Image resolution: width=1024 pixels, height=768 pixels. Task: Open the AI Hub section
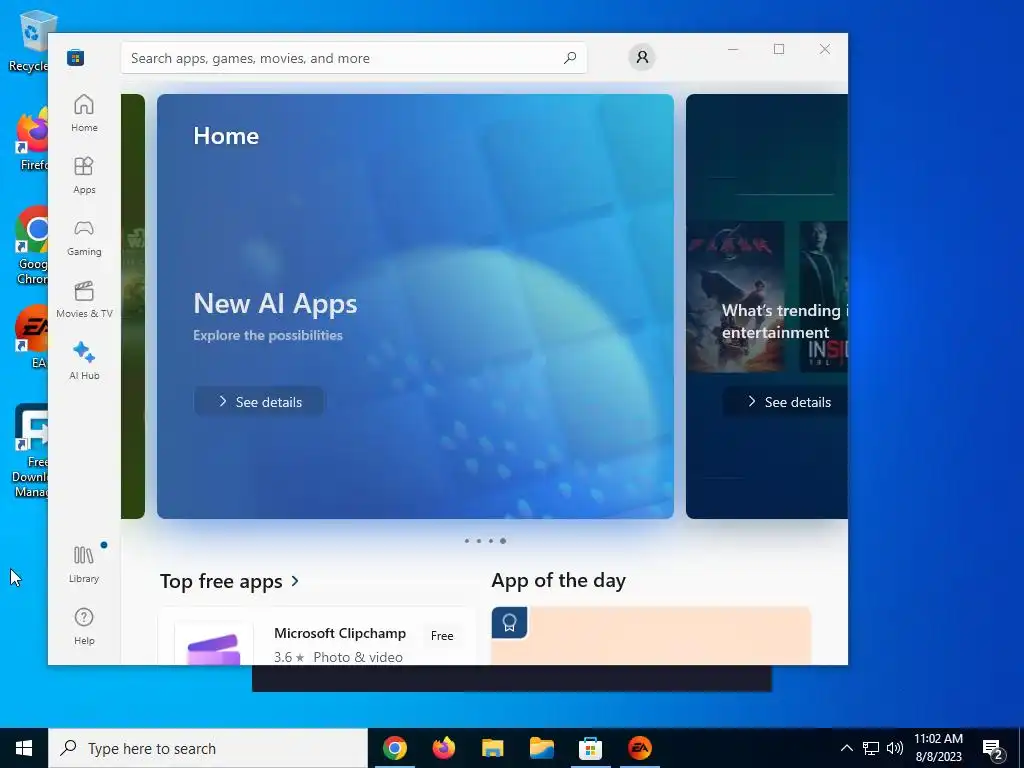point(84,361)
